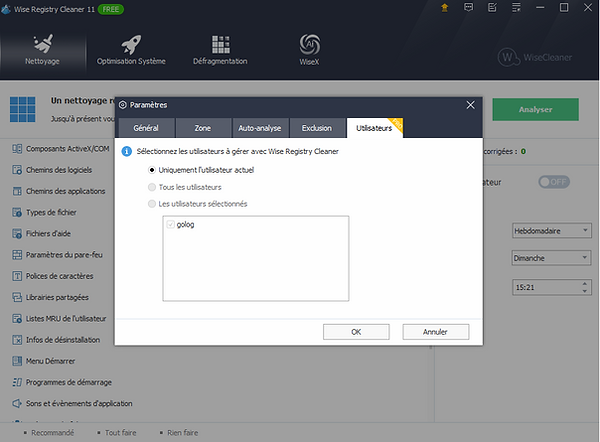Click the FREE badge
The image size is (600, 442).
click(x=111, y=10)
